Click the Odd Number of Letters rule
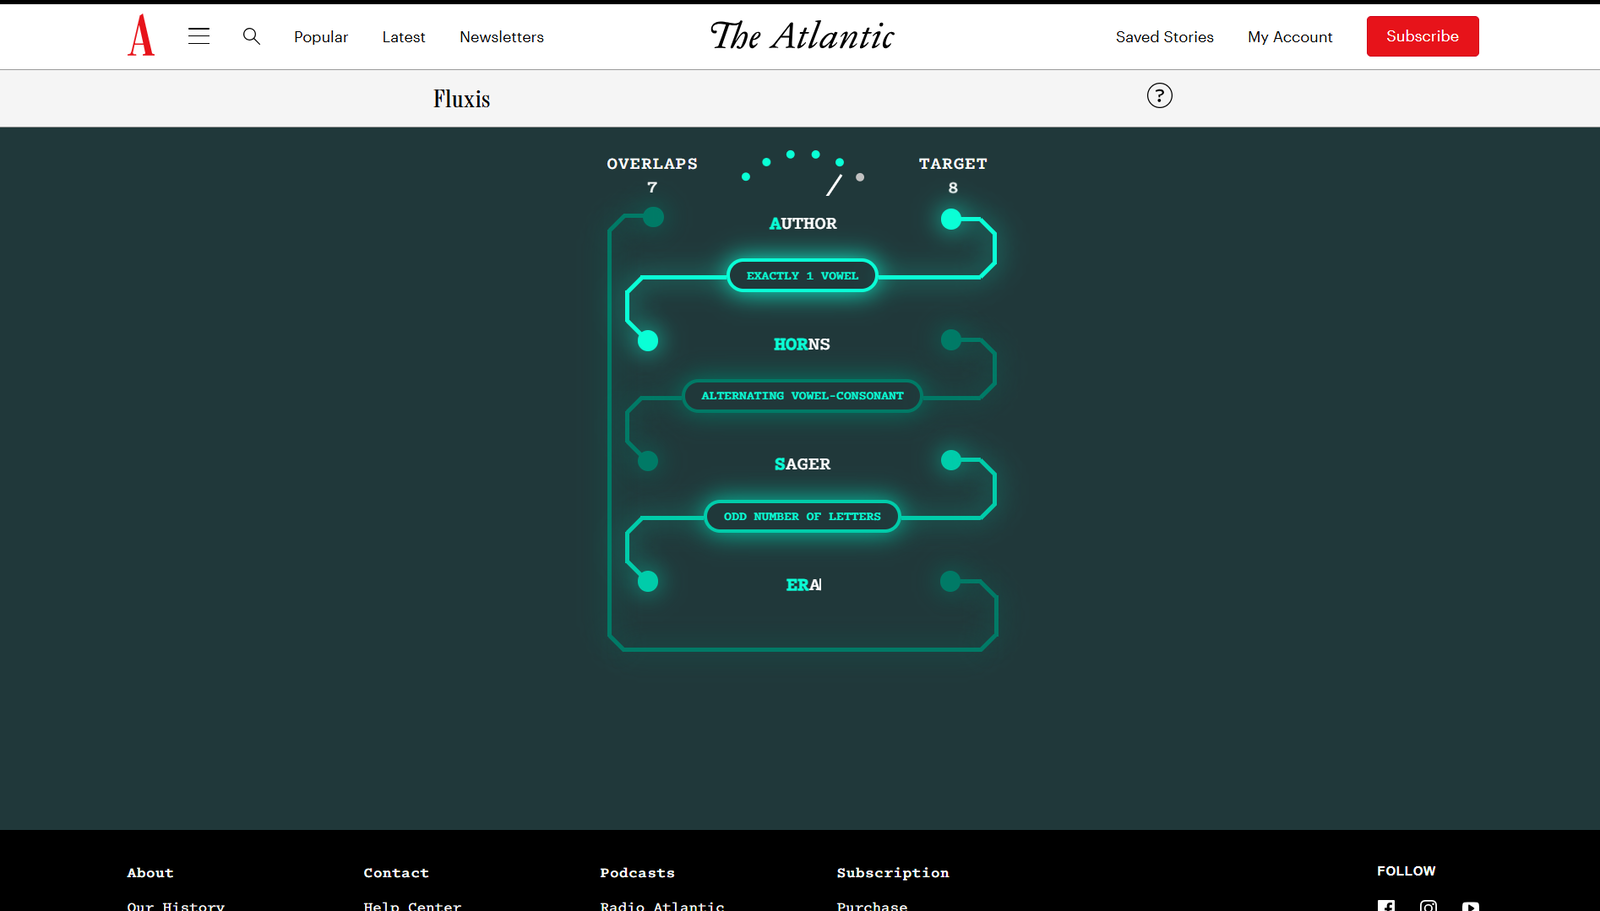Screen dimensions: 1600x911 (x=802, y=517)
